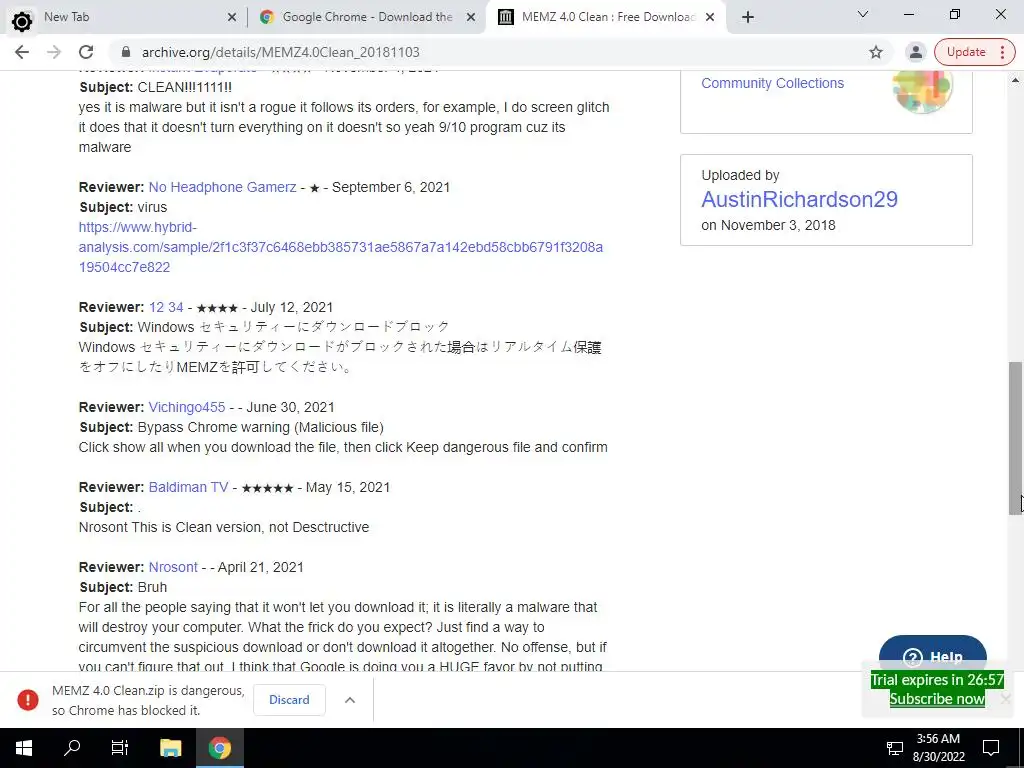Screen dimensions: 1024x768
Task: Open the Chrome three-dot menu
Action: [x=1002, y=52]
